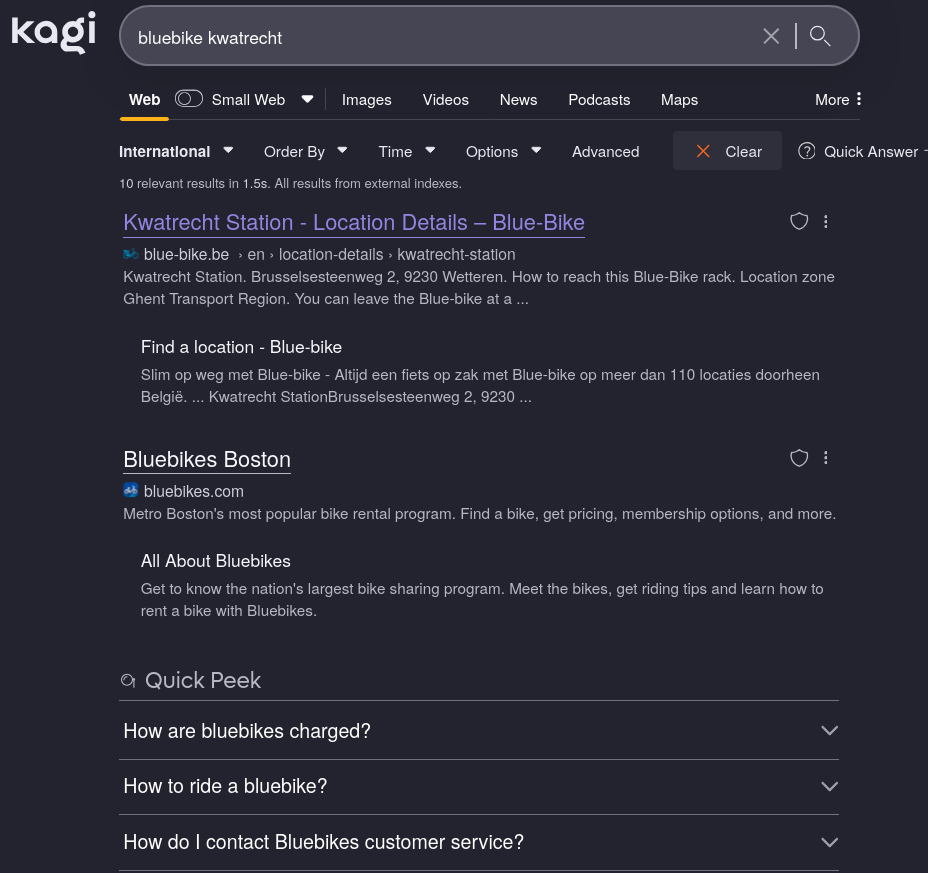Click shield icon for Kwatrecht Station result
928x873 pixels.
[x=799, y=221]
